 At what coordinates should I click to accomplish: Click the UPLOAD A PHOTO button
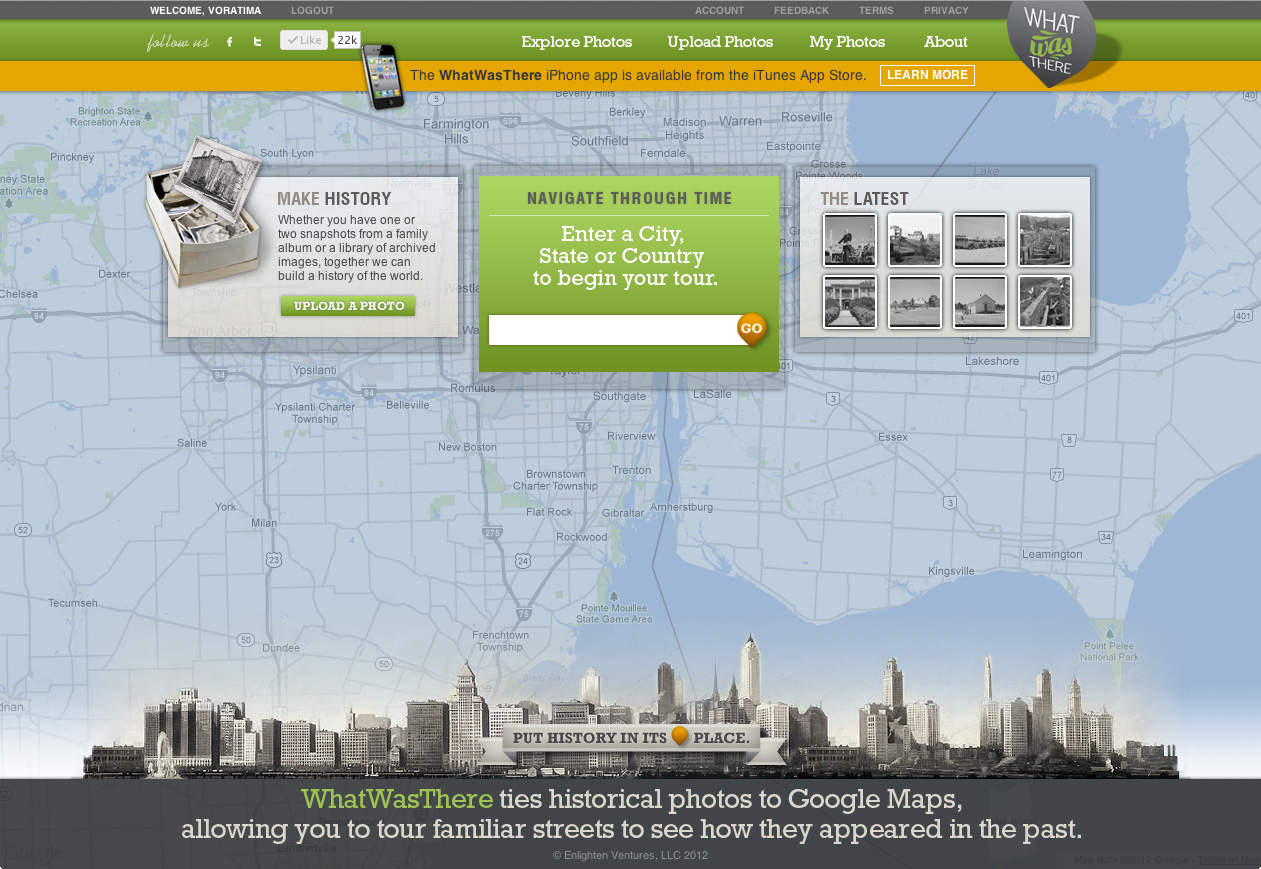coord(348,306)
